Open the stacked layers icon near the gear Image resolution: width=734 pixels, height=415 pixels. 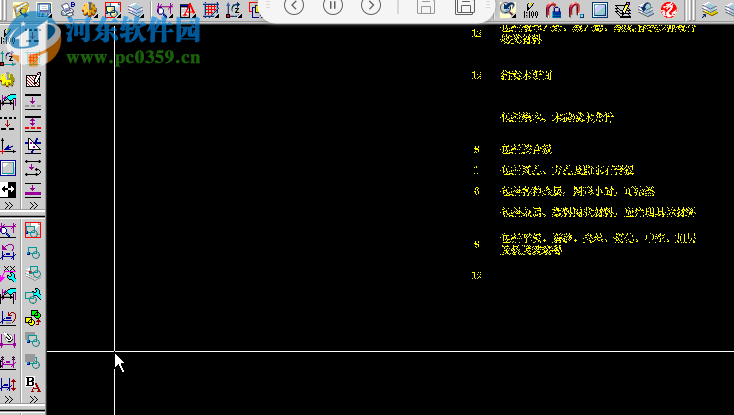tap(136, 9)
